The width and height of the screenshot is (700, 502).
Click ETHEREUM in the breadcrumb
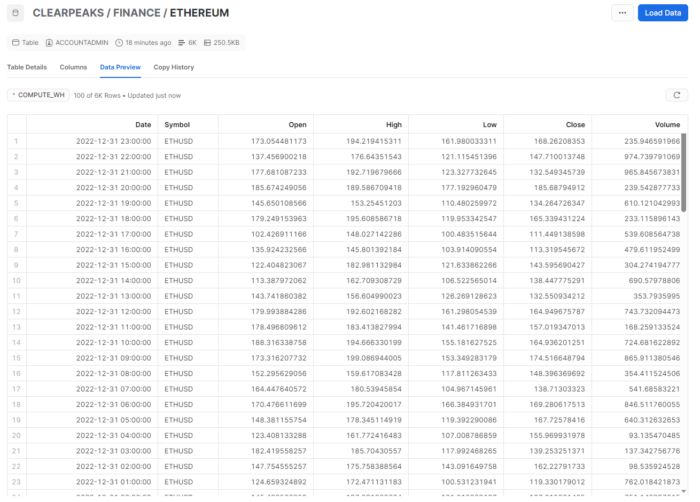tap(199, 13)
